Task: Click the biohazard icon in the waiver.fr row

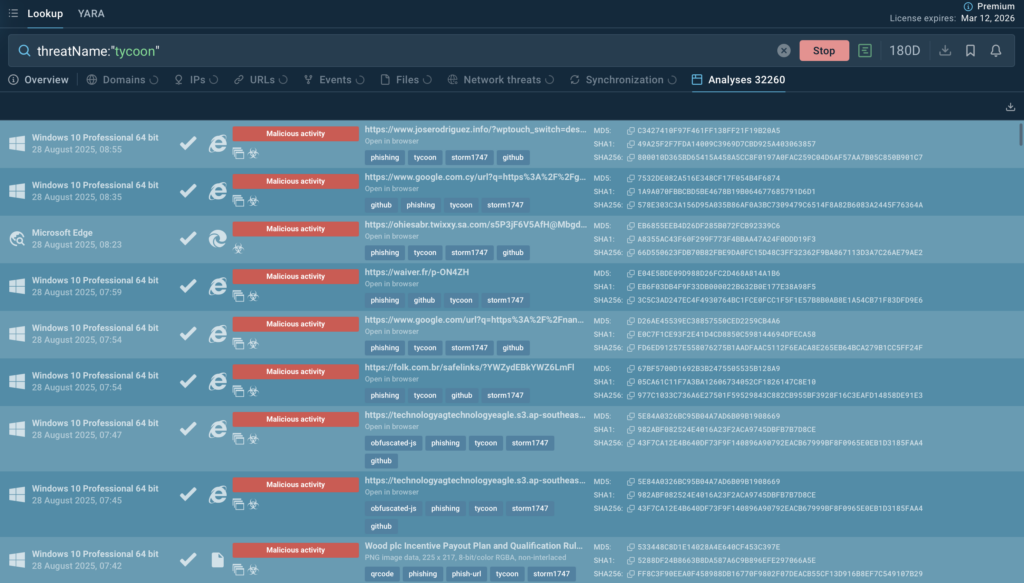Action: click(254, 296)
